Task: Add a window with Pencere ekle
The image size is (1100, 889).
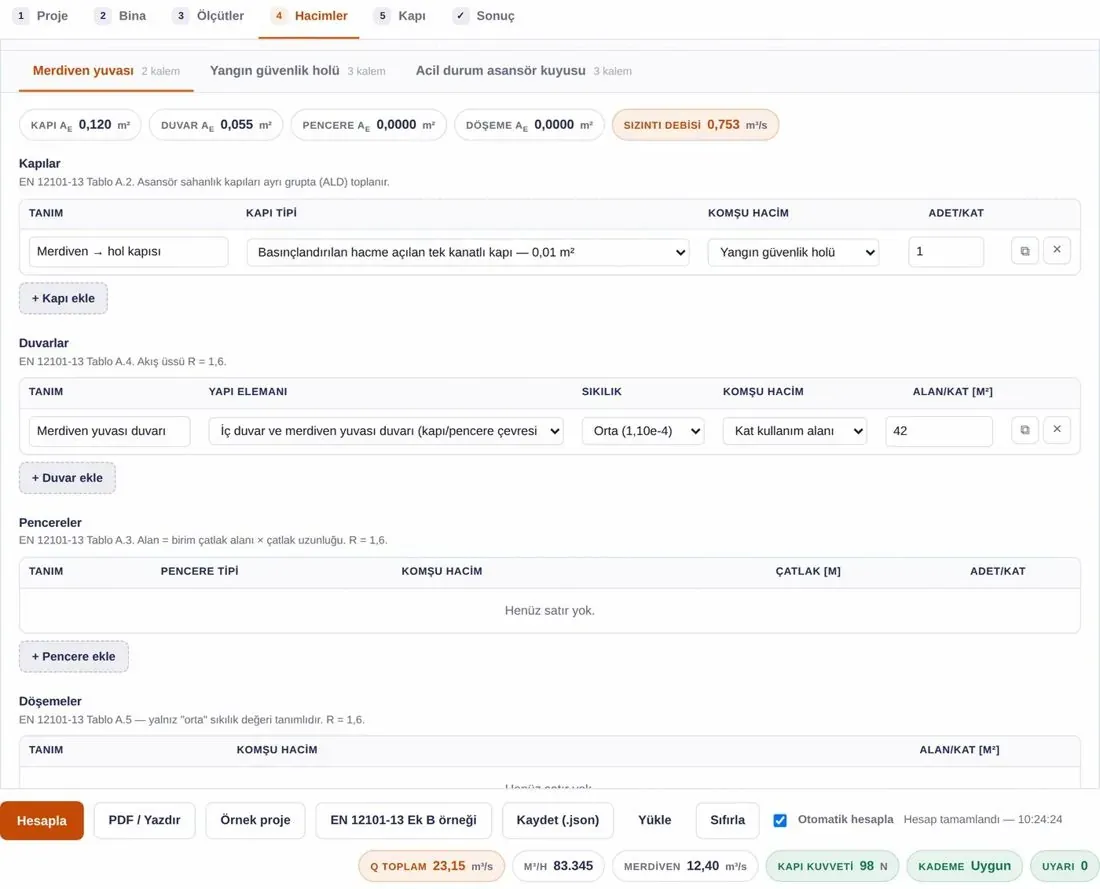Action: coord(74,657)
